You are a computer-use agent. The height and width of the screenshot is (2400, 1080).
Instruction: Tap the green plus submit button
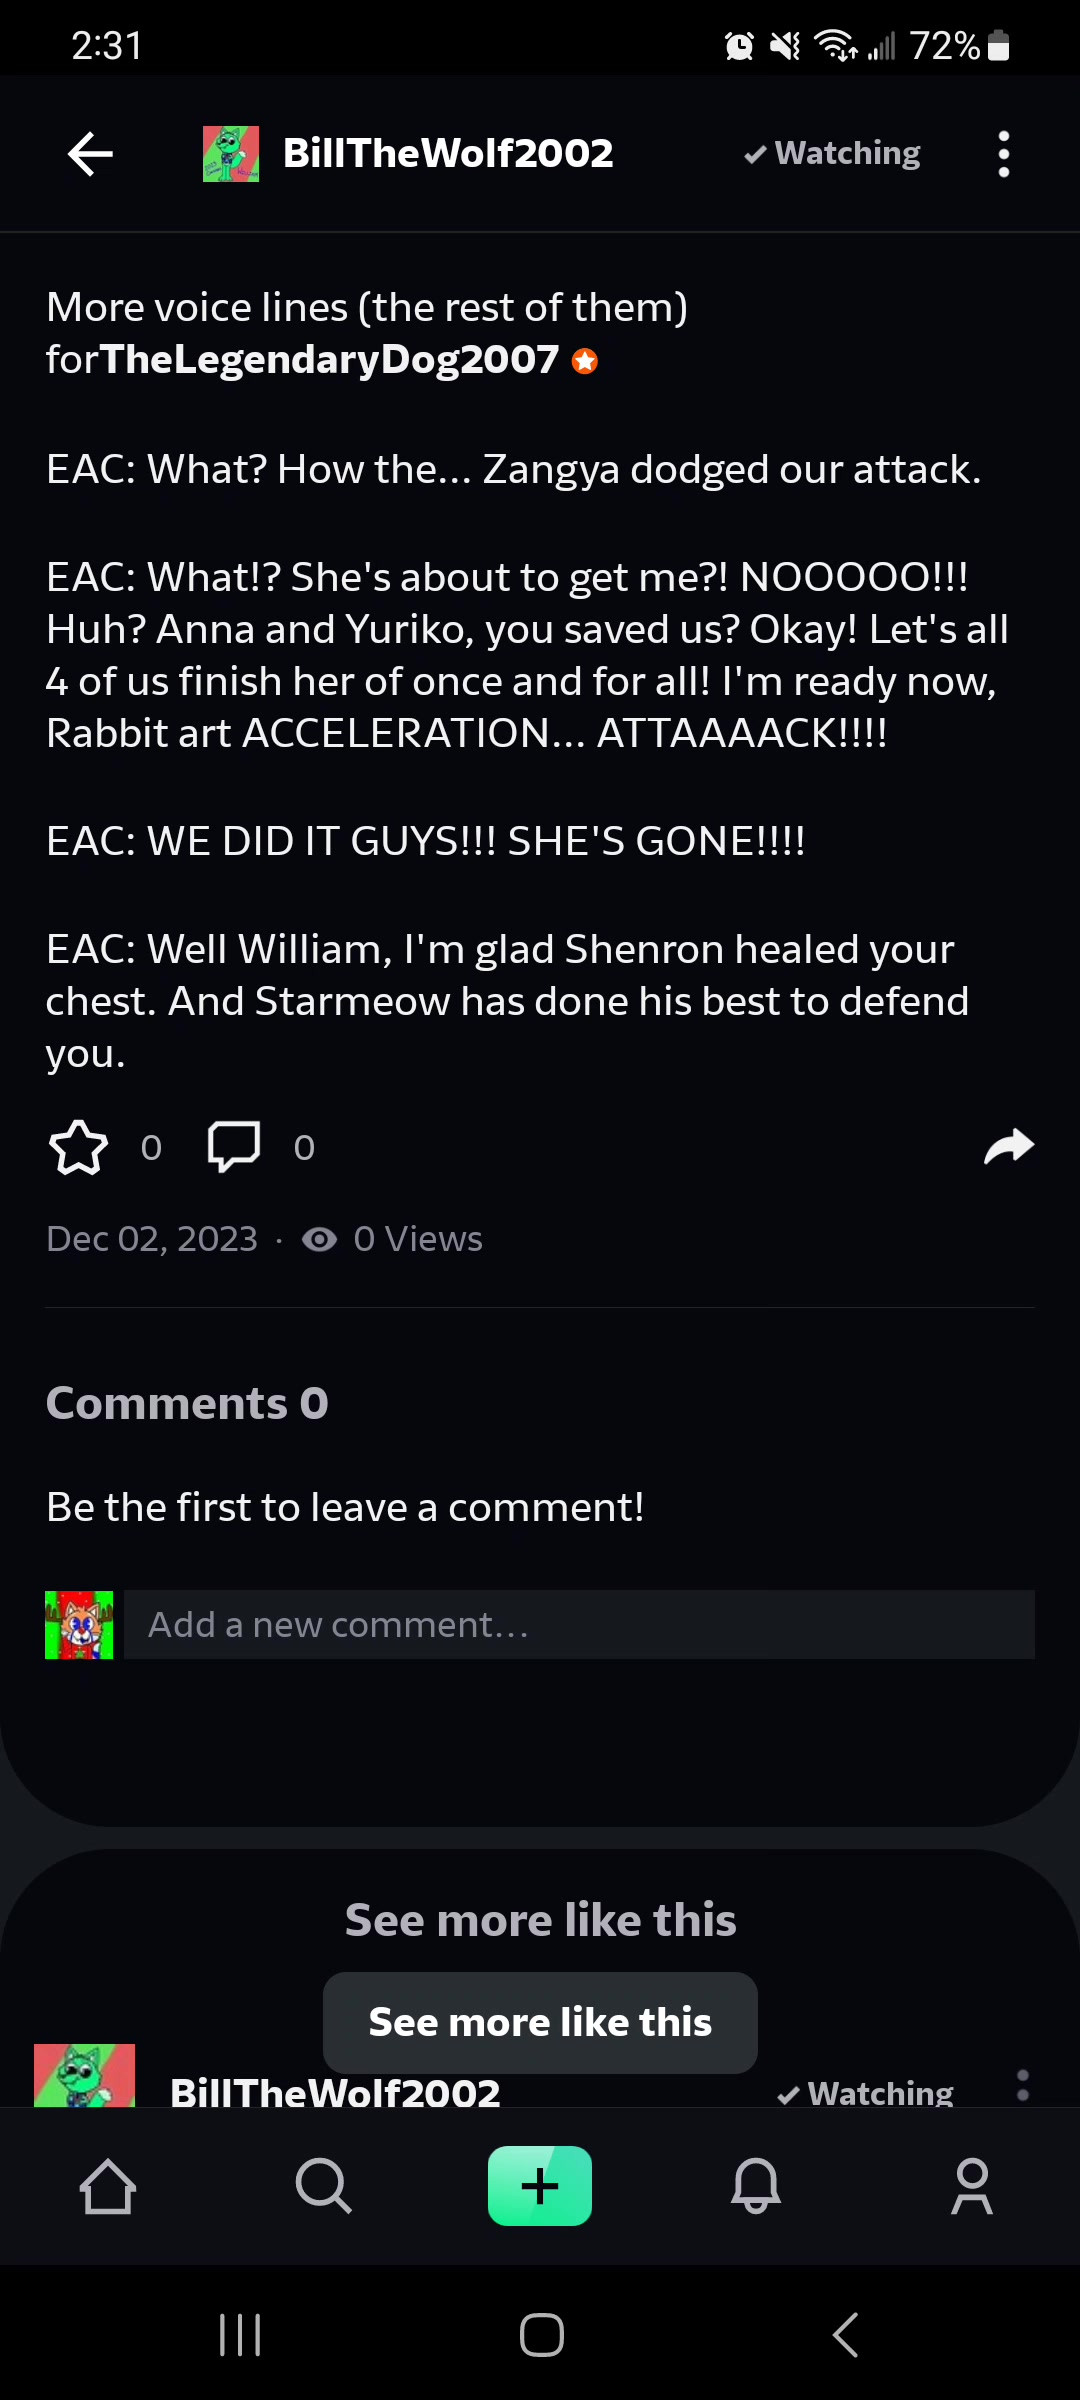pos(540,2186)
